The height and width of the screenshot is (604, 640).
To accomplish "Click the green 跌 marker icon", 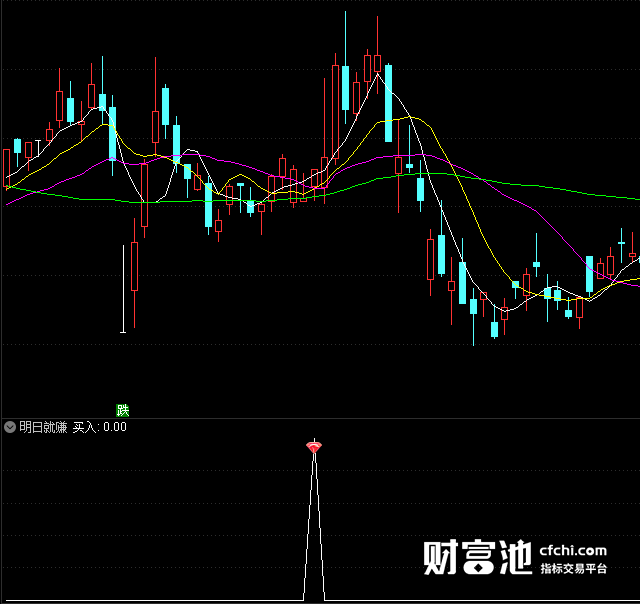I will 122,410.
